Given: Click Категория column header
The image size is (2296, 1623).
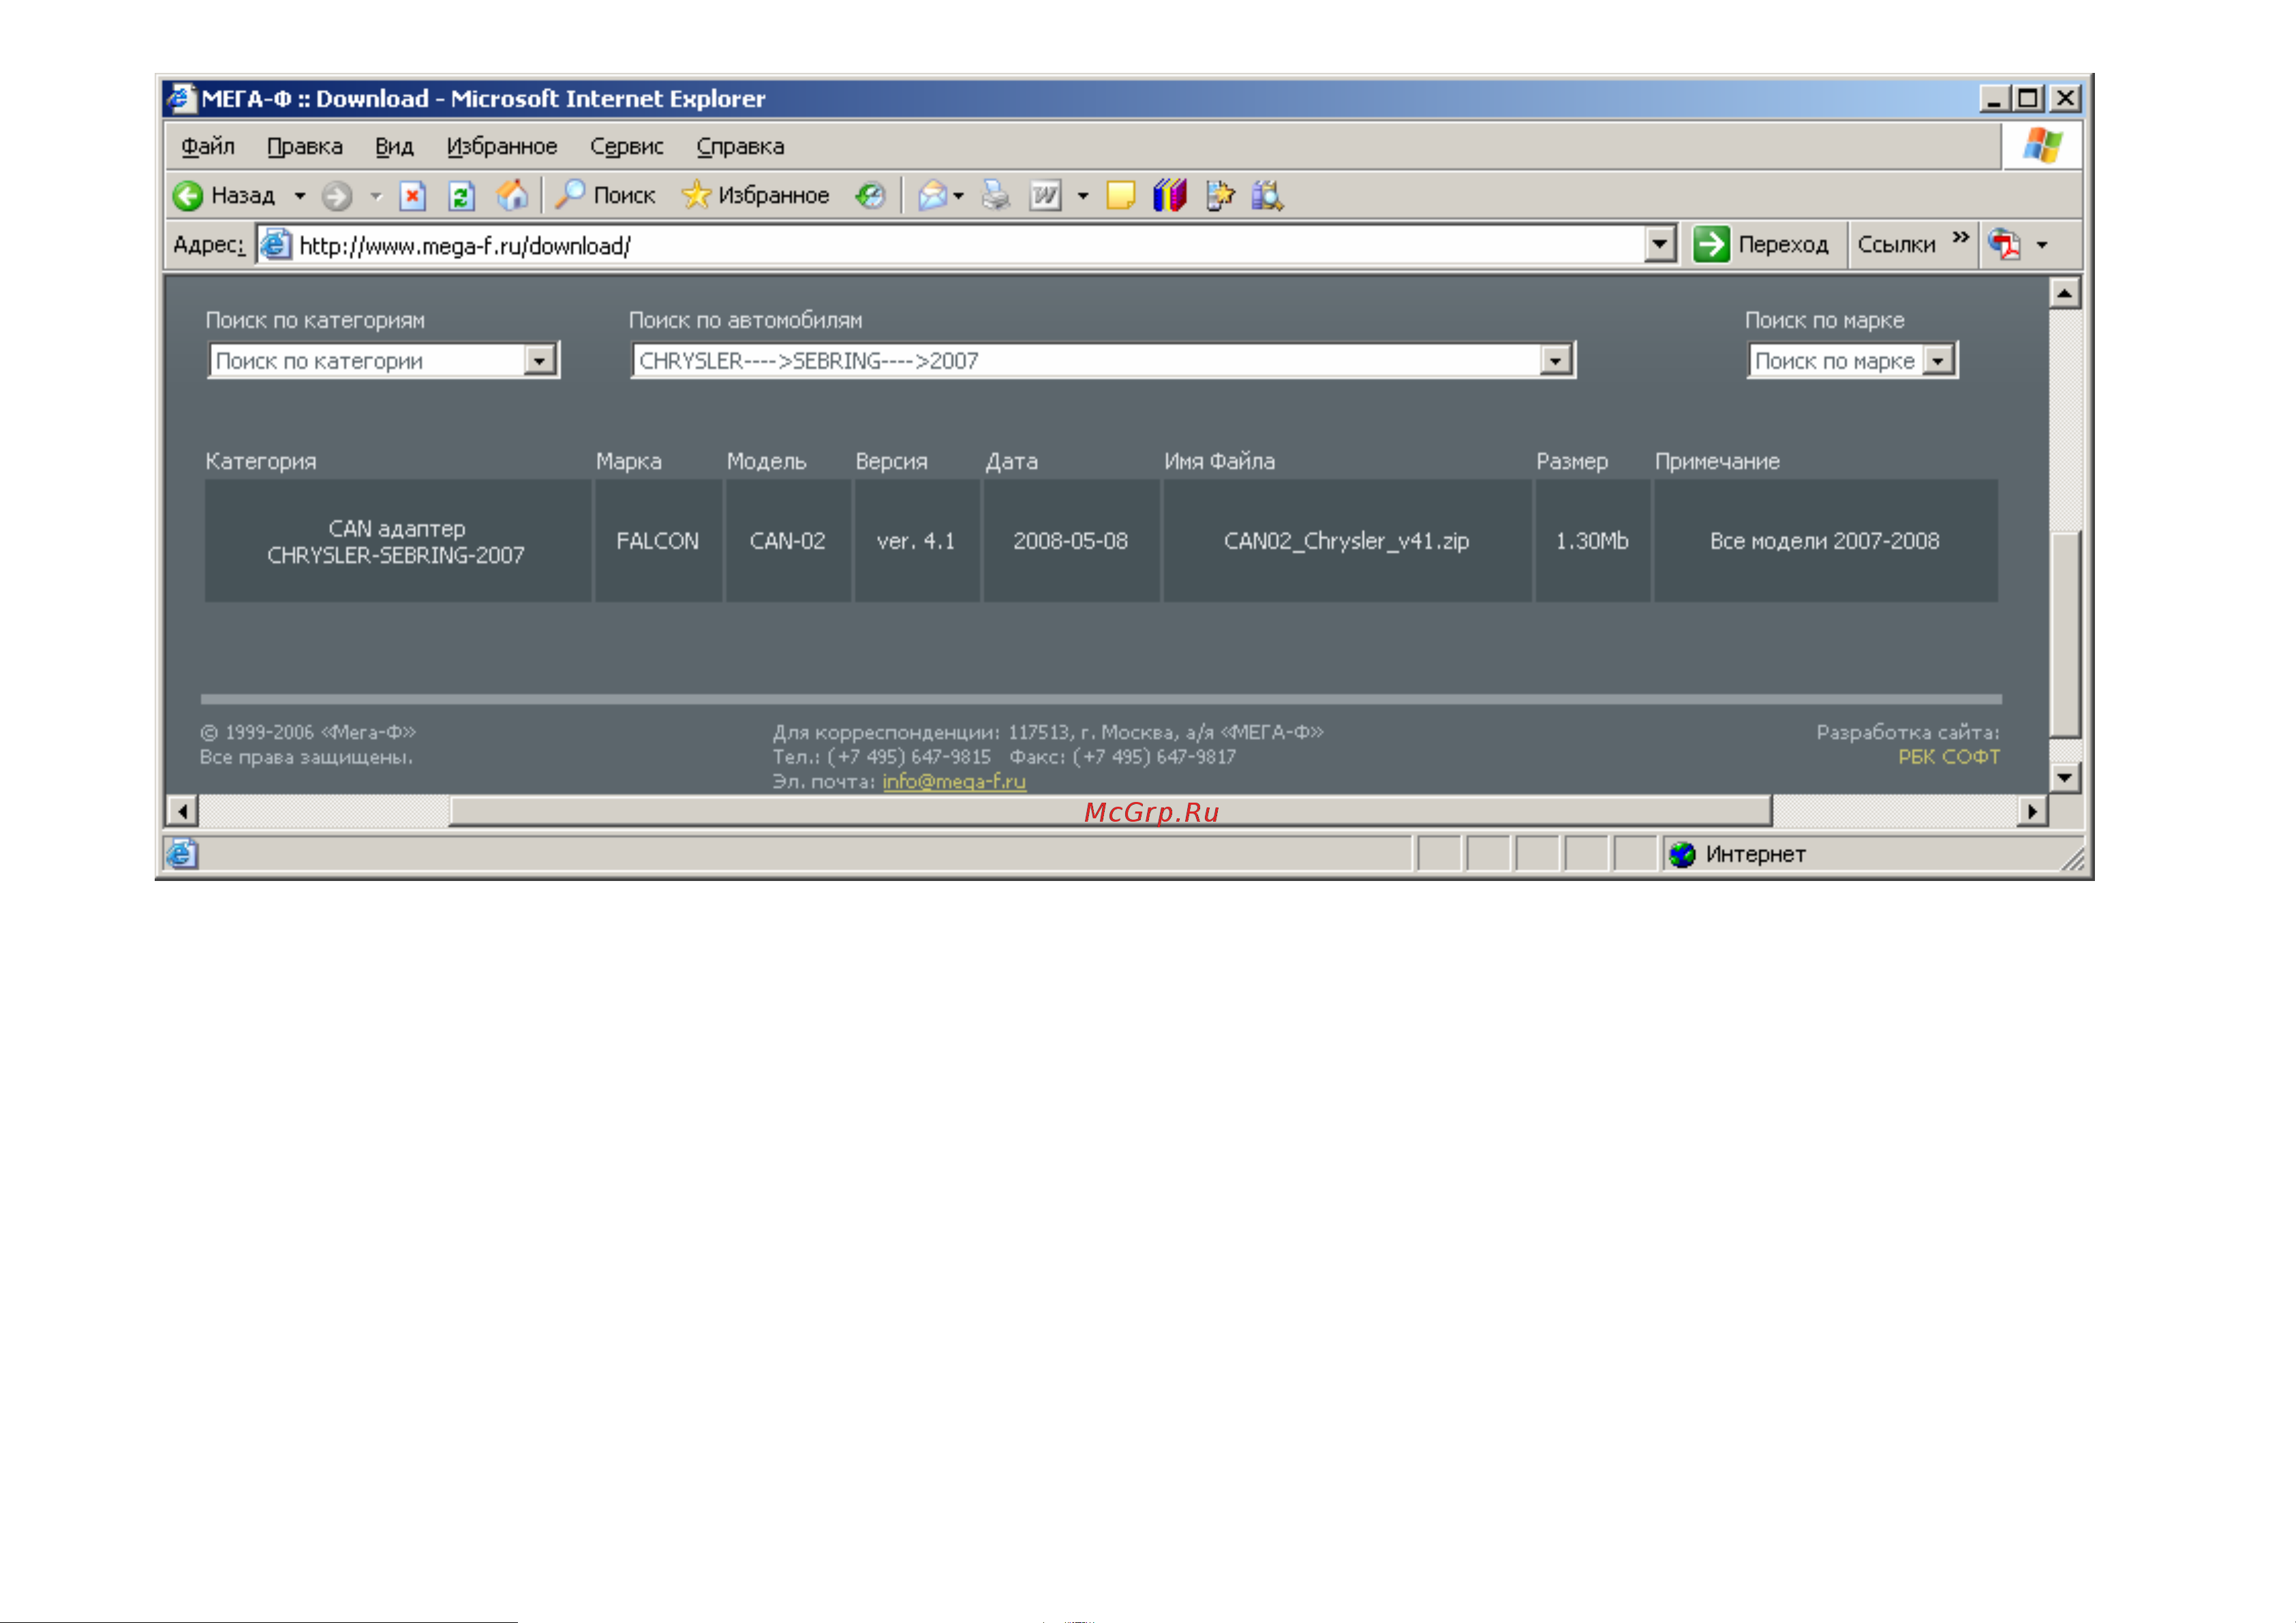Looking at the screenshot, I should point(261,461).
